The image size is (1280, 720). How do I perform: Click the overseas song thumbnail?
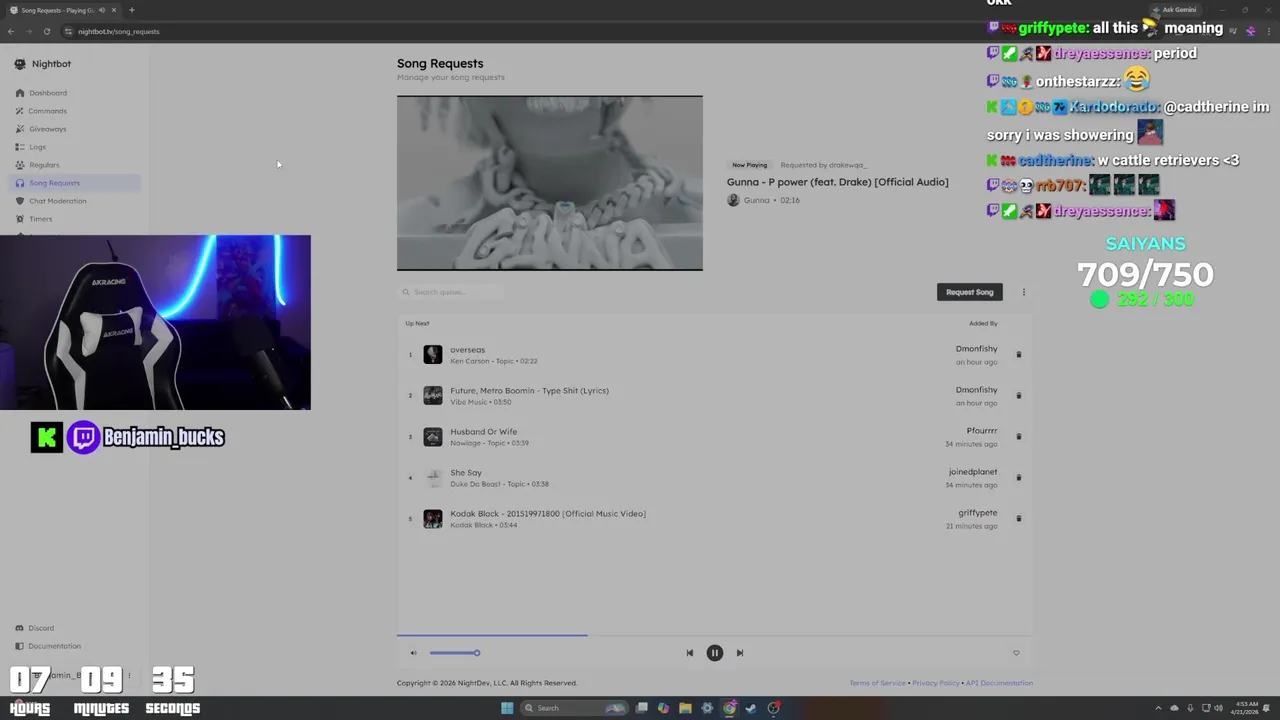click(433, 354)
